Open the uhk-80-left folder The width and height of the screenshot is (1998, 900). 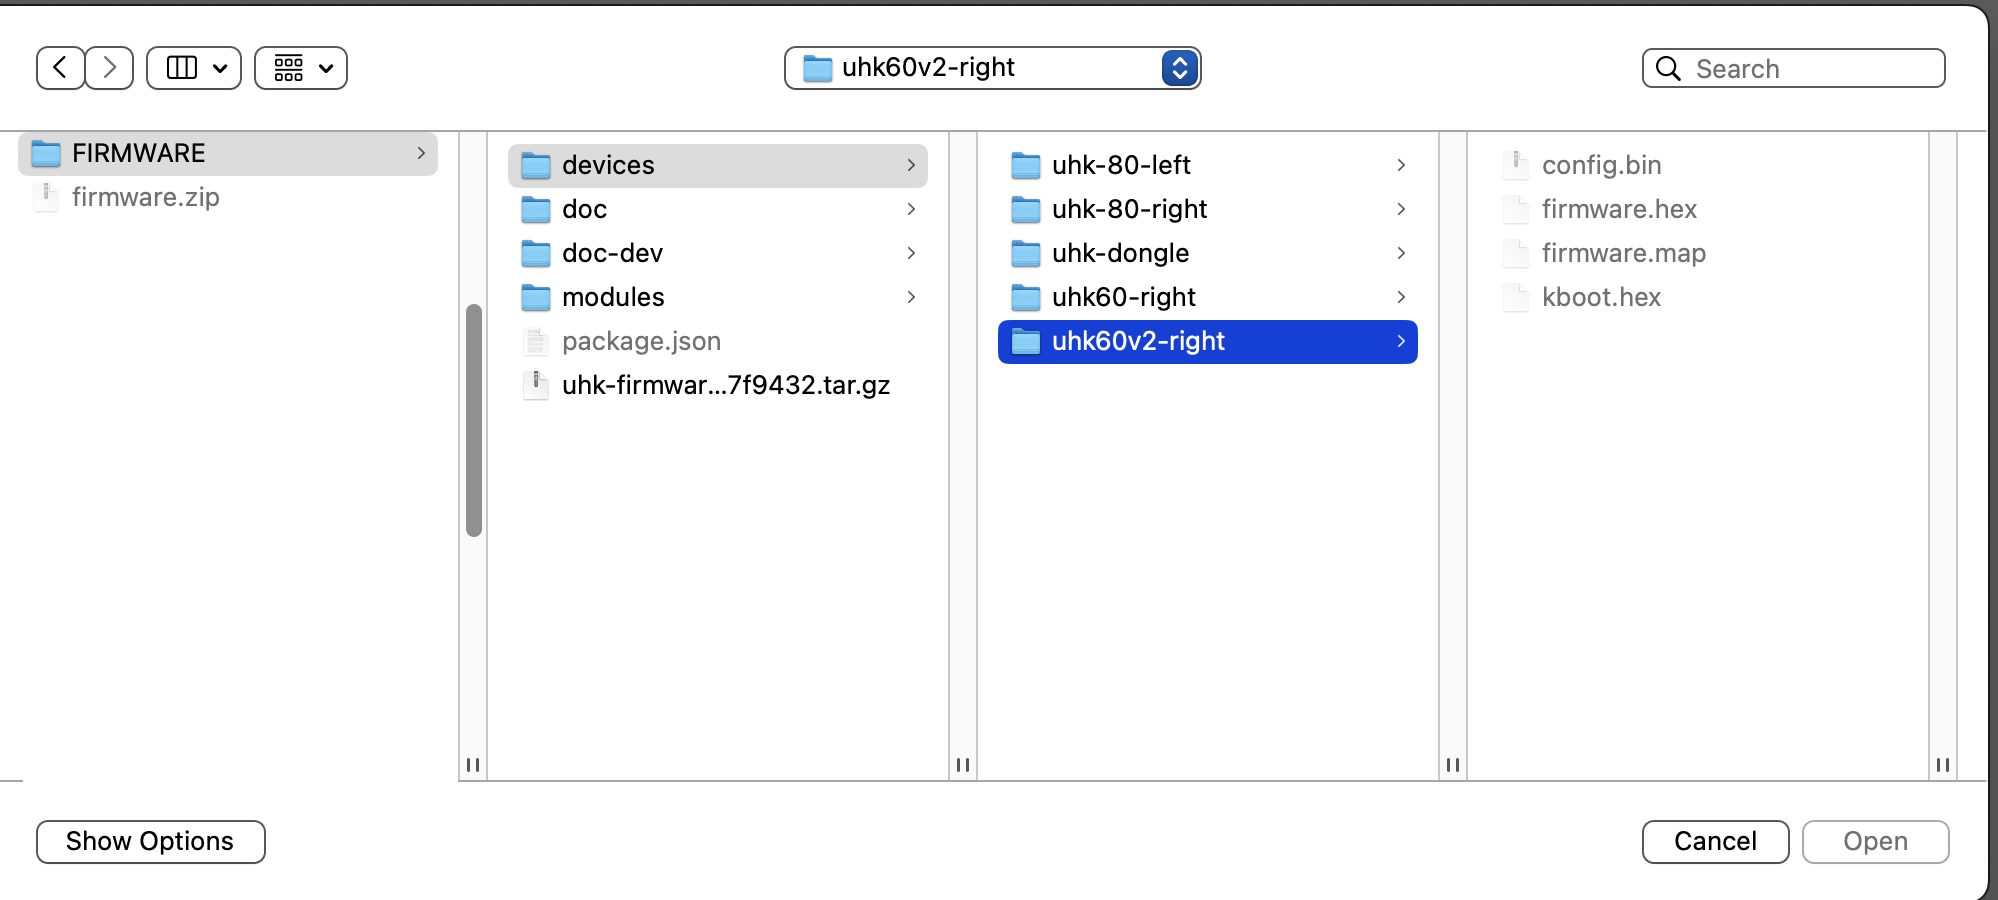(x=1120, y=165)
